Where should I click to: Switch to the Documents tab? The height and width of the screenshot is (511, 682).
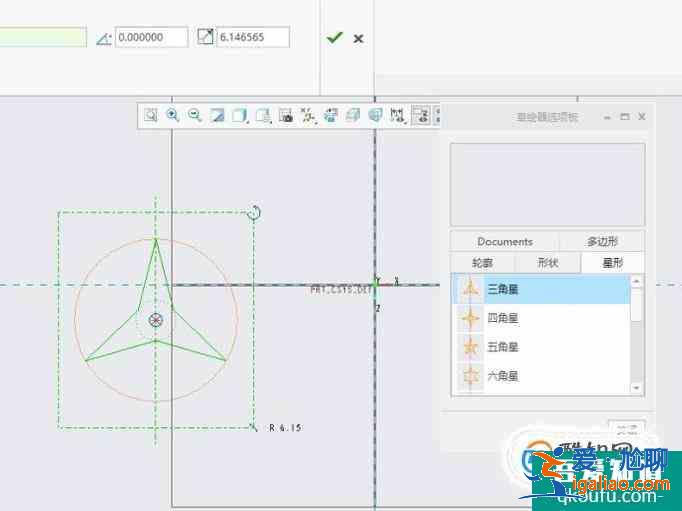point(505,241)
